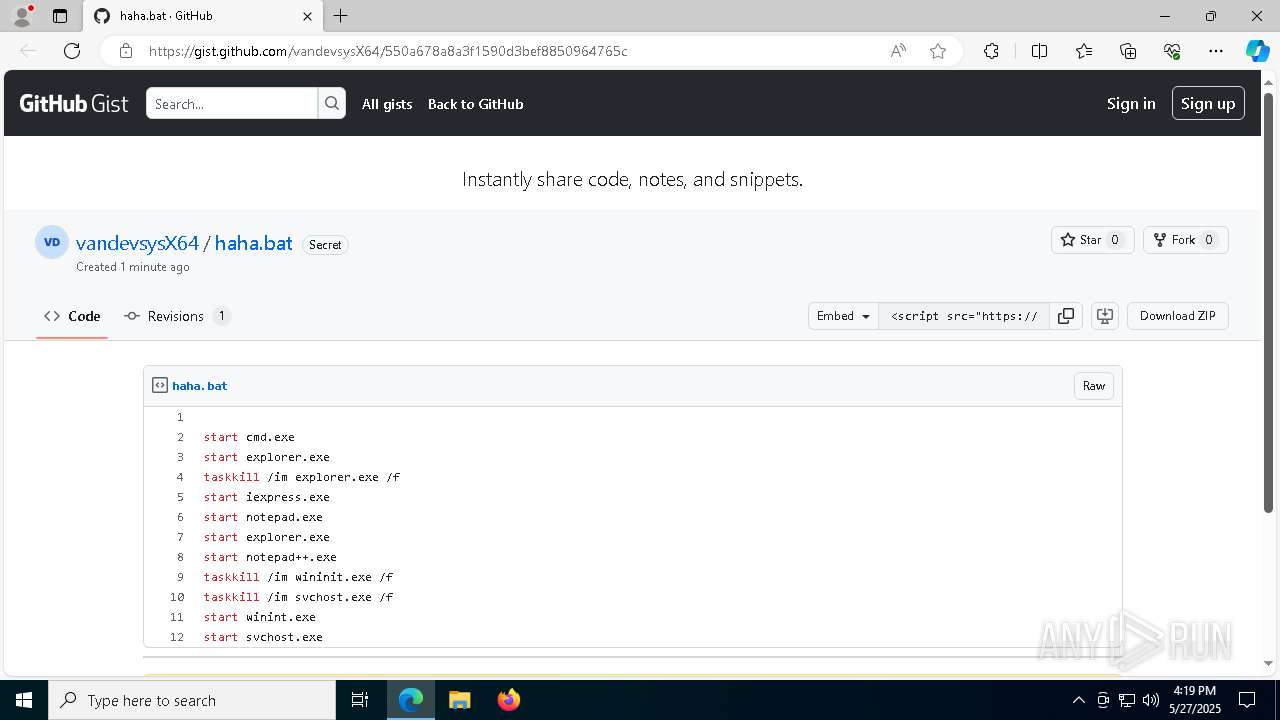This screenshot has height=720, width=1280.
Task: Add this page to favorites
Action: (938, 51)
